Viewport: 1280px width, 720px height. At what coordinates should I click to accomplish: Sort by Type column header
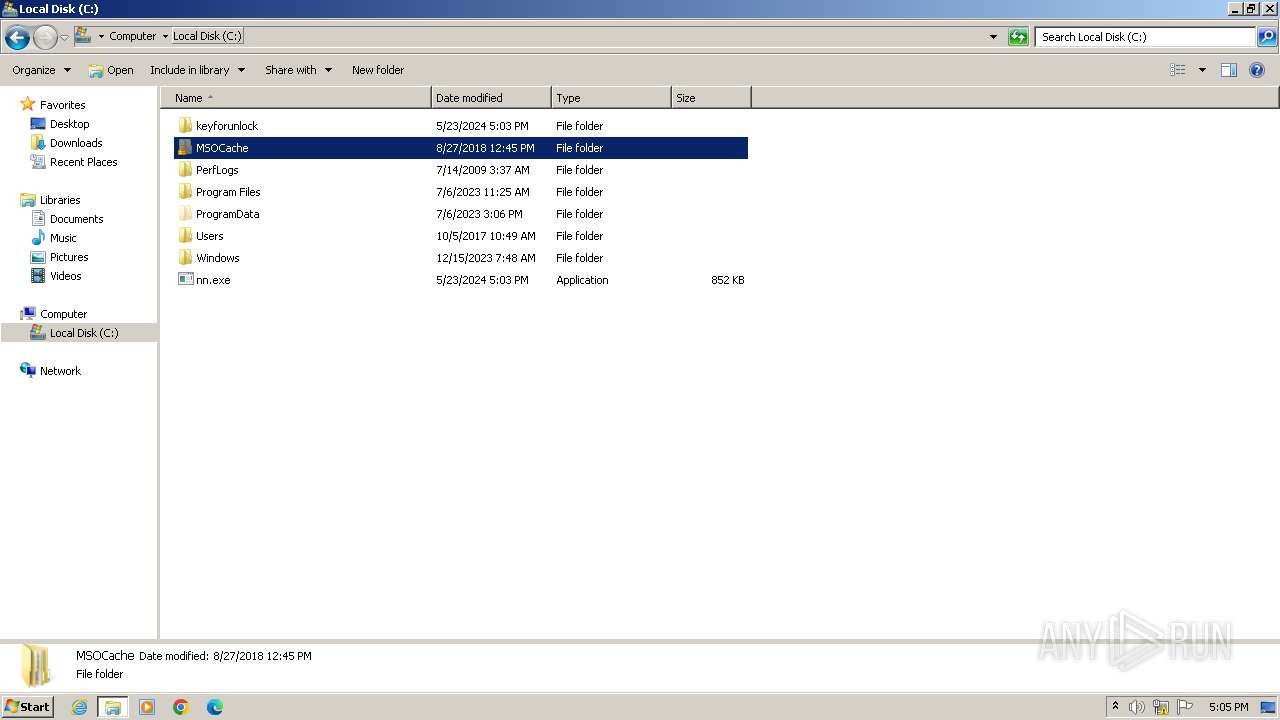click(x=611, y=98)
